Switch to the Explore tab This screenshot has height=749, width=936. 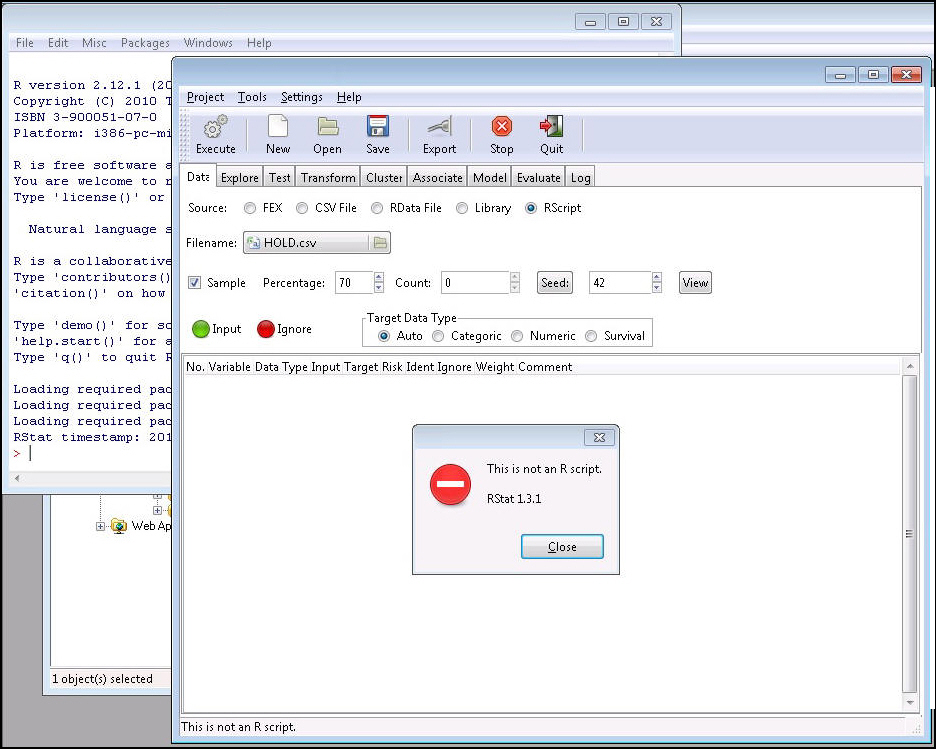pyautogui.click(x=239, y=178)
